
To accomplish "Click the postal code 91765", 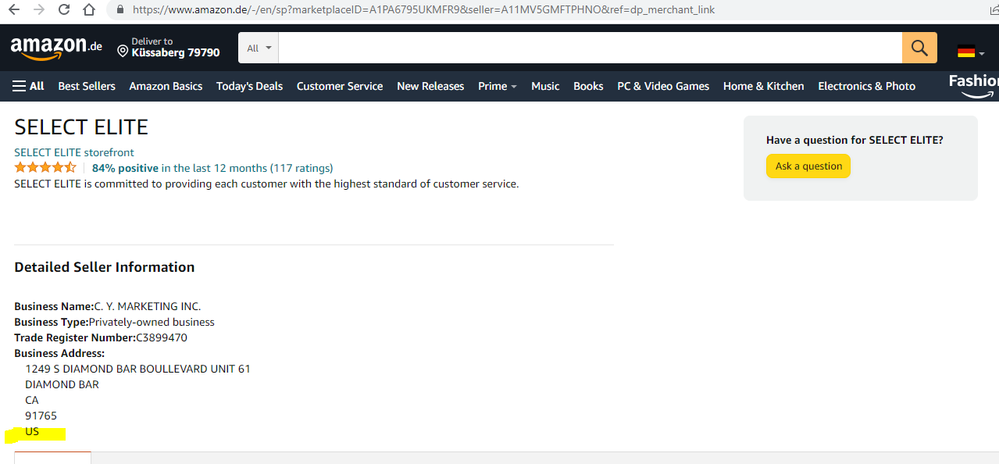I will (41, 416).
